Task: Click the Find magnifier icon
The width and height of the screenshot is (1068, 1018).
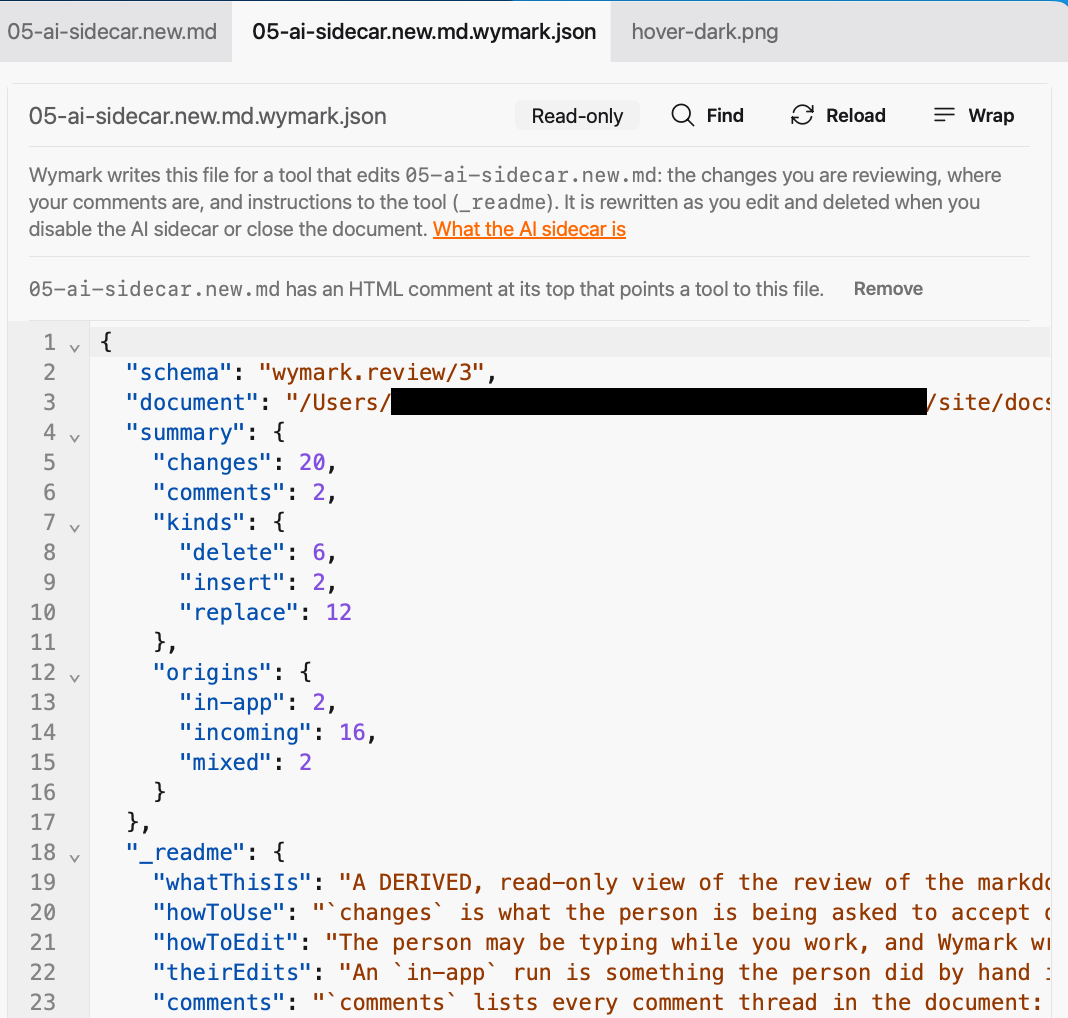Action: (x=682, y=115)
